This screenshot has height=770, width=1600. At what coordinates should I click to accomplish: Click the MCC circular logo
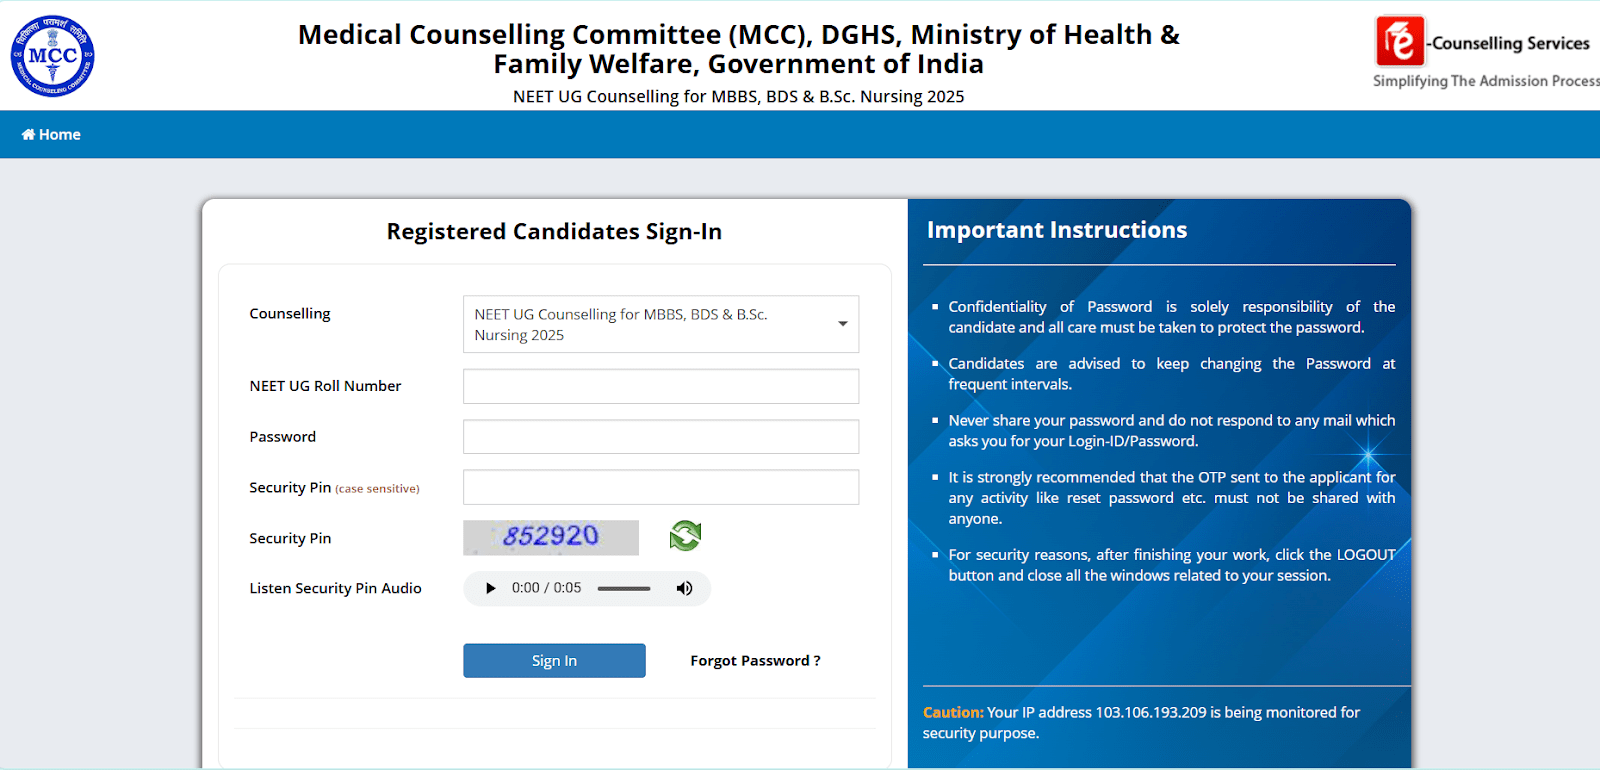53,56
